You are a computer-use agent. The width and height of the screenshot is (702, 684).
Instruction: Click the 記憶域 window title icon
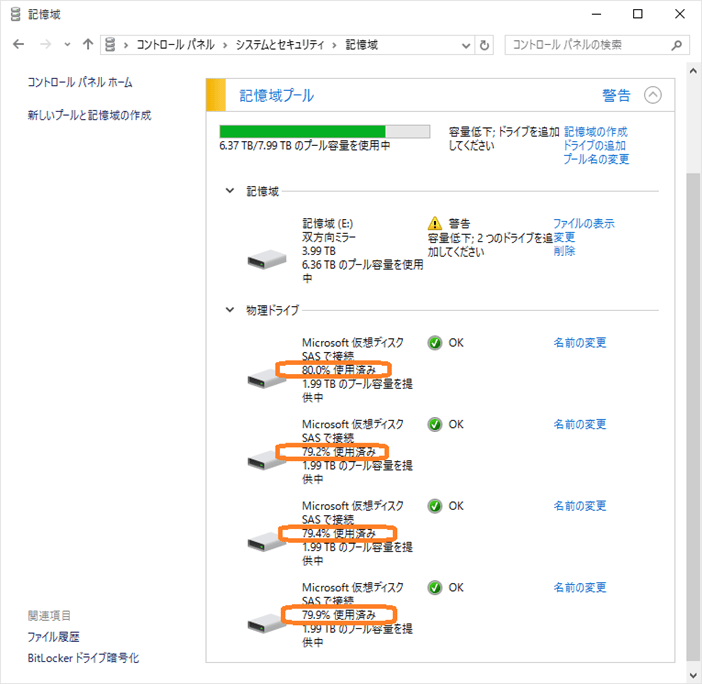pos(16,14)
